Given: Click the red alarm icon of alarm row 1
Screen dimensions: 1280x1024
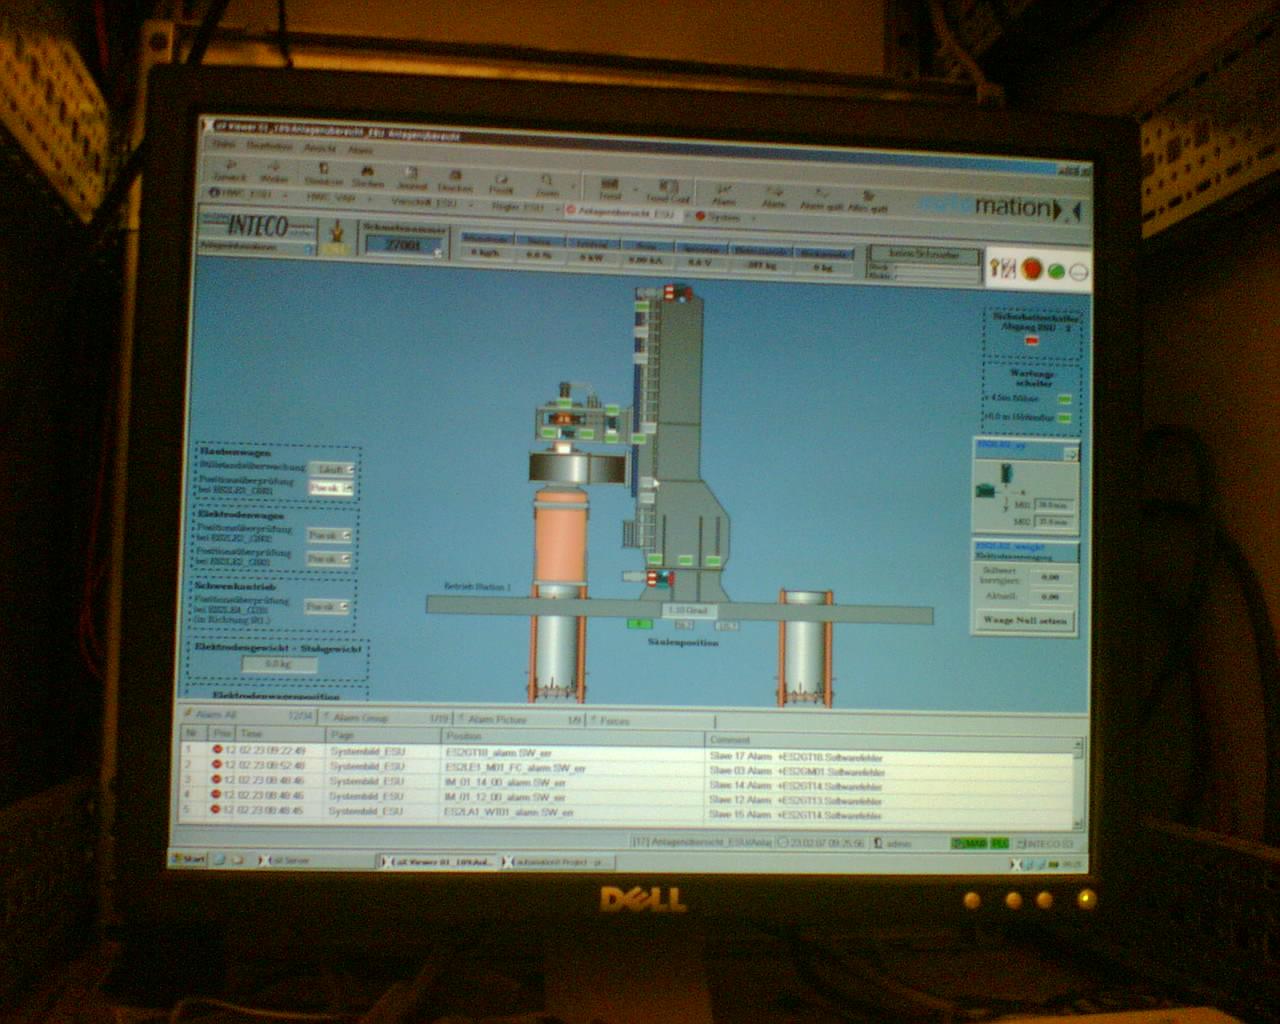Looking at the screenshot, I should pos(216,749).
